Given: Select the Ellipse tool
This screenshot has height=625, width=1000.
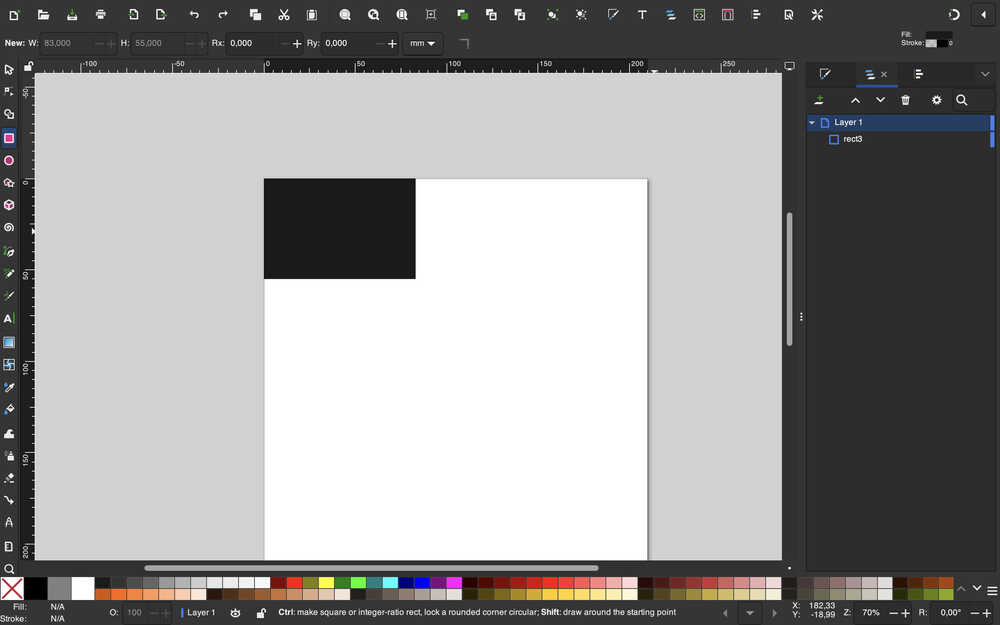Looking at the screenshot, I should tap(9, 161).
